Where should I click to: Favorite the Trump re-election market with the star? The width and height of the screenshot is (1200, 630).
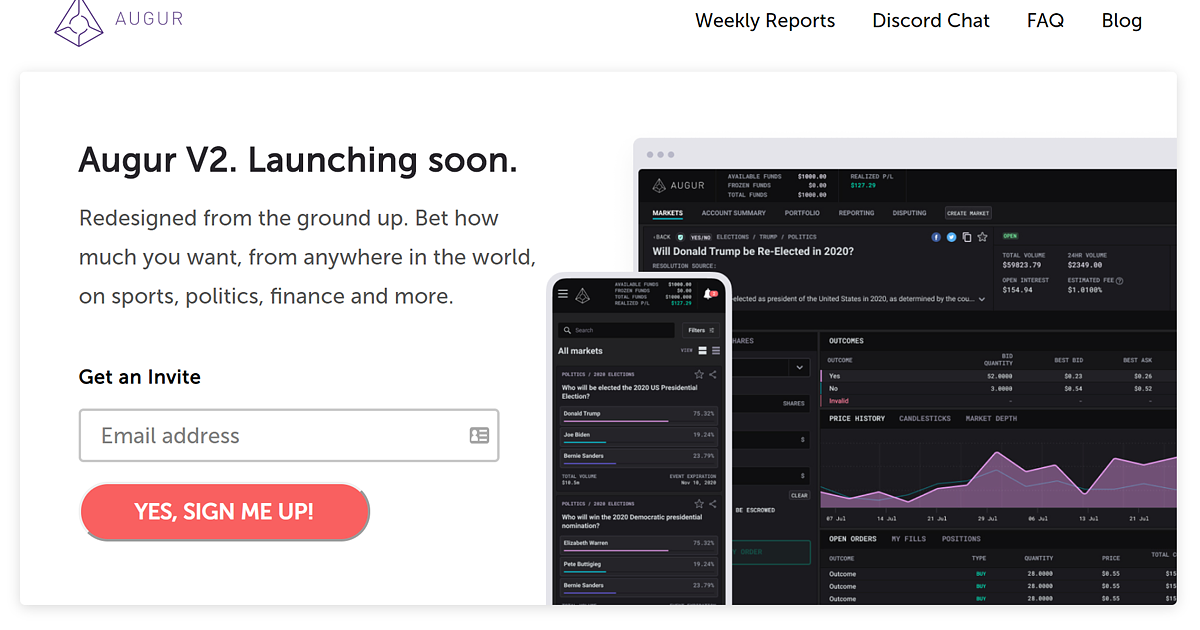(982, 237)
